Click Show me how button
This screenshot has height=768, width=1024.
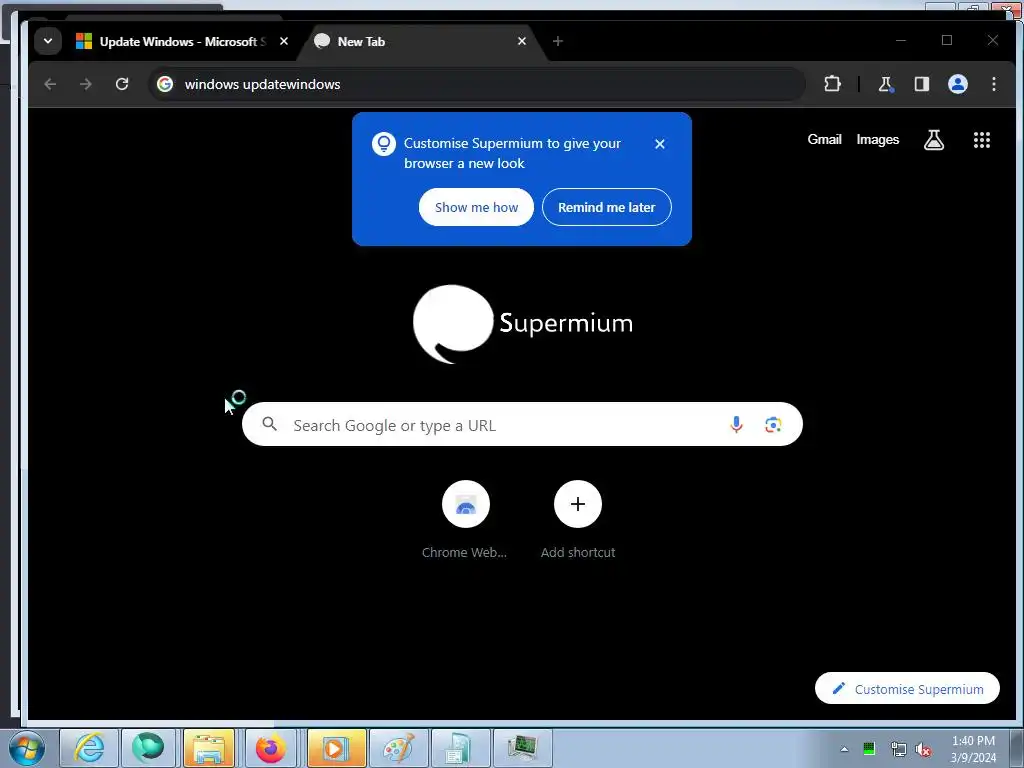click(x=476, y=207)
